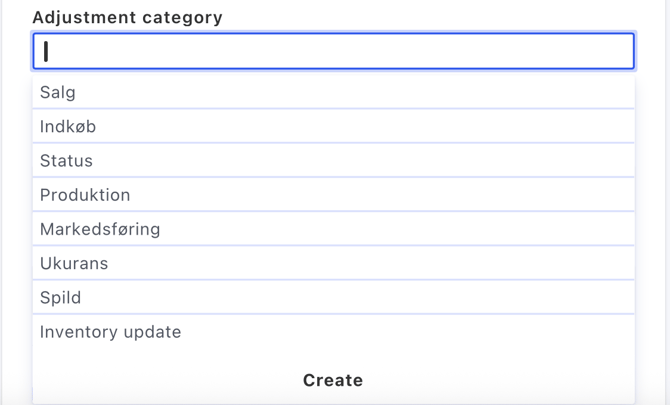Viewport: 670px width, 405px height.
Task: Choose Indkøb from the category list
Action: [x=333, y=127]
